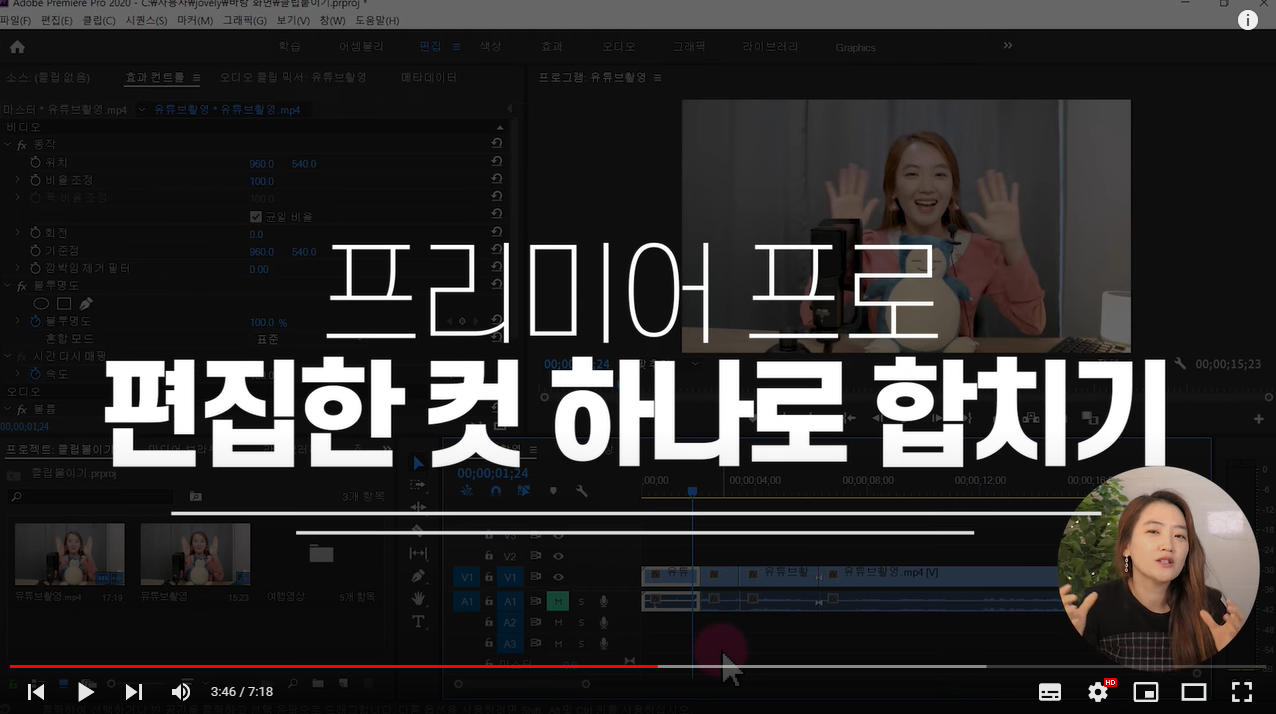Select the Track Select Forward tool
The height and width of the screenshot is (714, 1276).
pos(418,485)
